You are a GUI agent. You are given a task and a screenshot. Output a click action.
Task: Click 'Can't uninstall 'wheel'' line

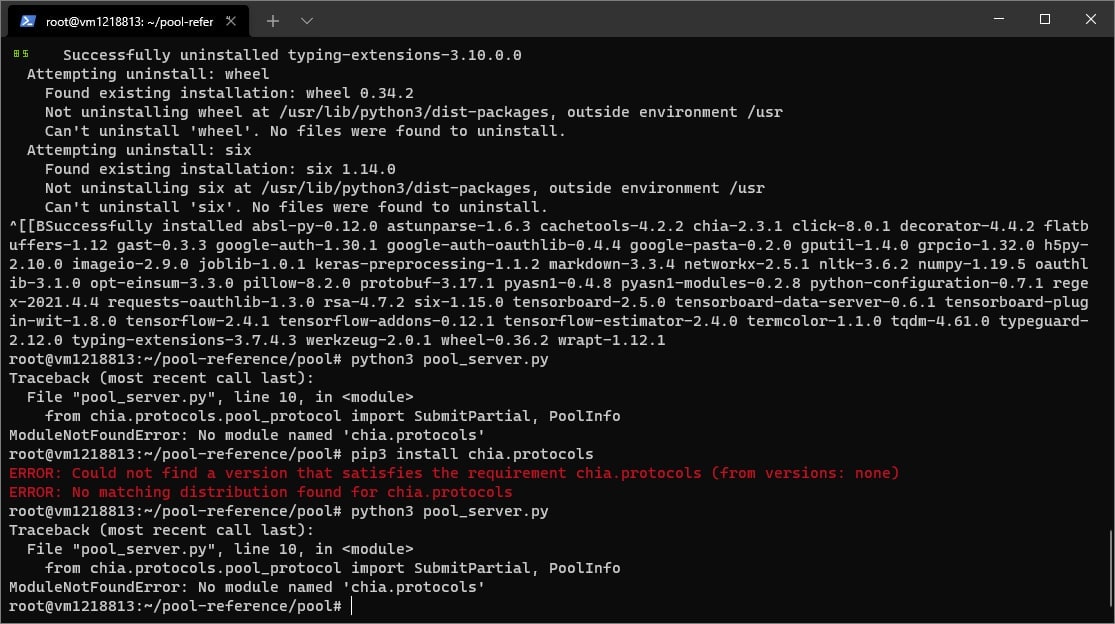coord(305,131)
